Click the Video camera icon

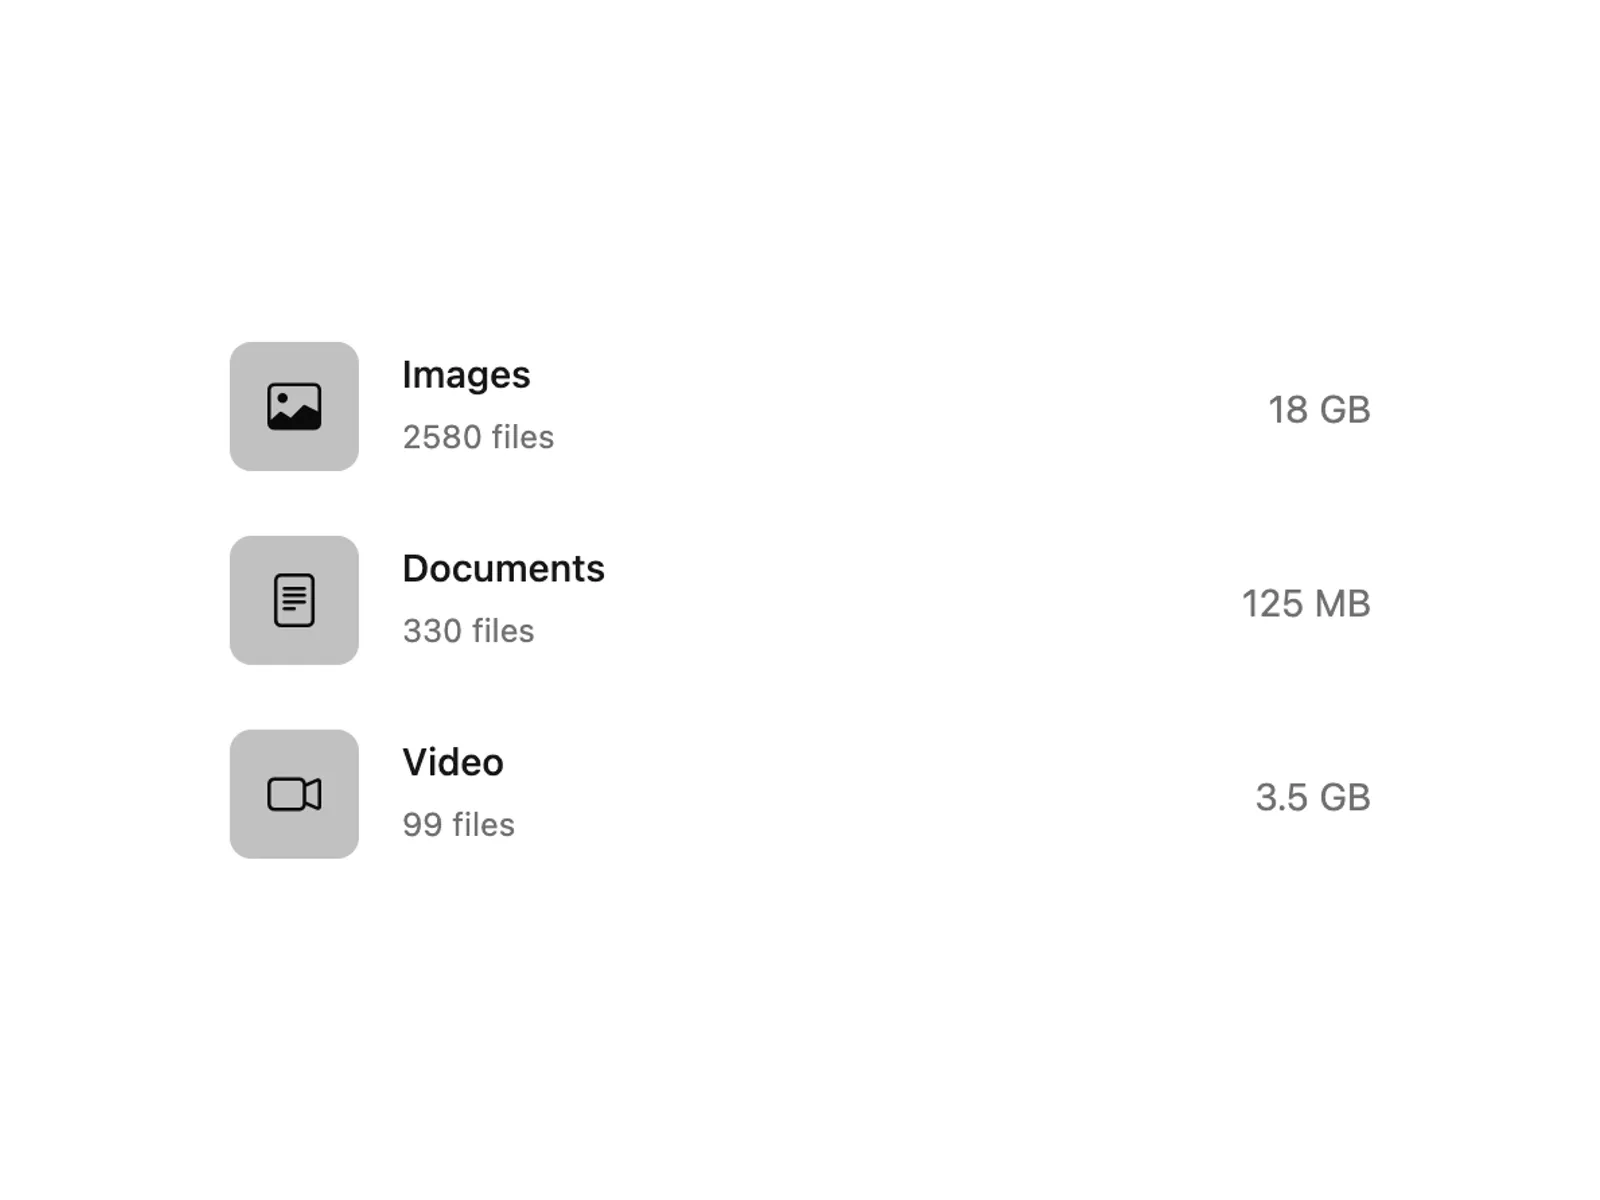[294, 794]
